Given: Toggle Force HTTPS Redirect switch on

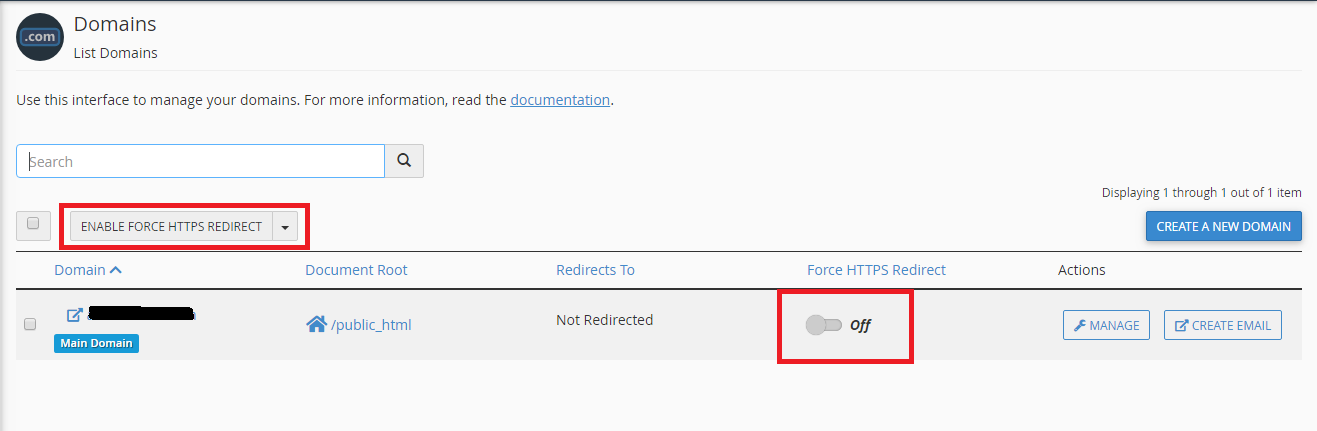Looking at the screenshot, I should click(x=823, y=325).
